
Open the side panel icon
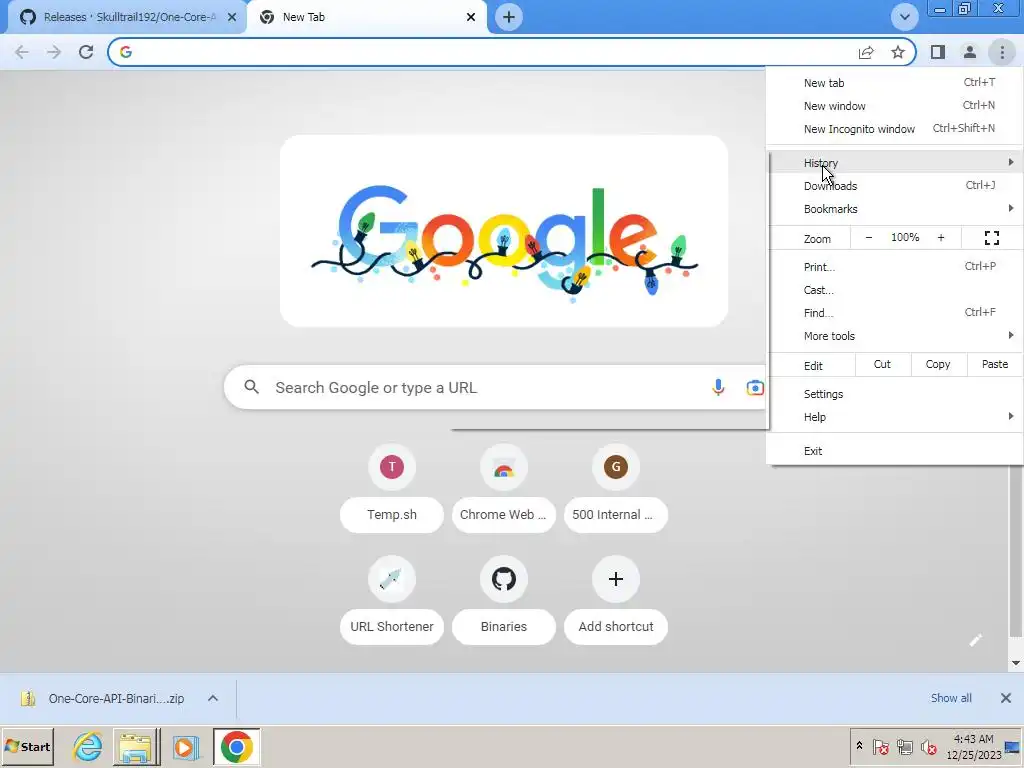(x=938, y=52)
